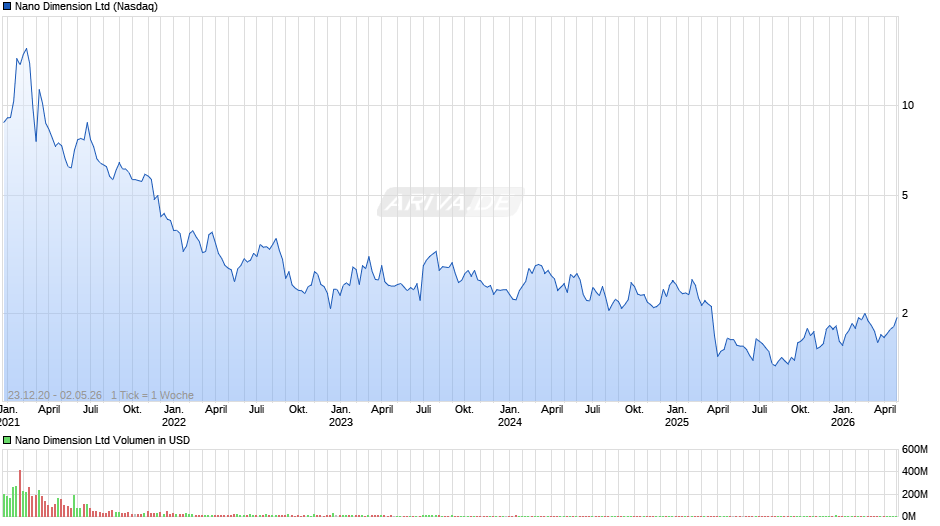Click the volume axis label 200M

[x=914, y=494]
